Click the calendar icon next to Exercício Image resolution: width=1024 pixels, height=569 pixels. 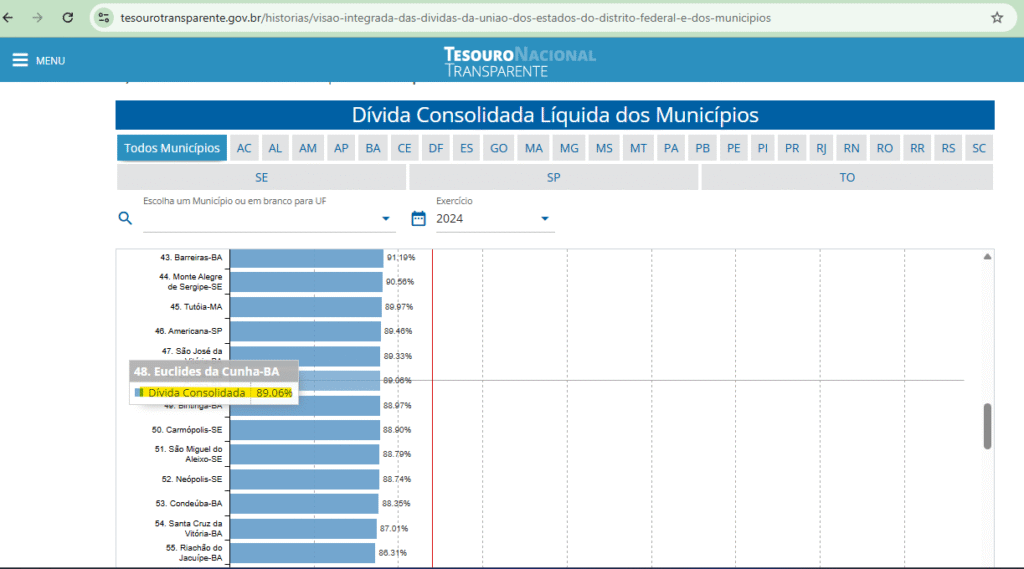(419, 218)
